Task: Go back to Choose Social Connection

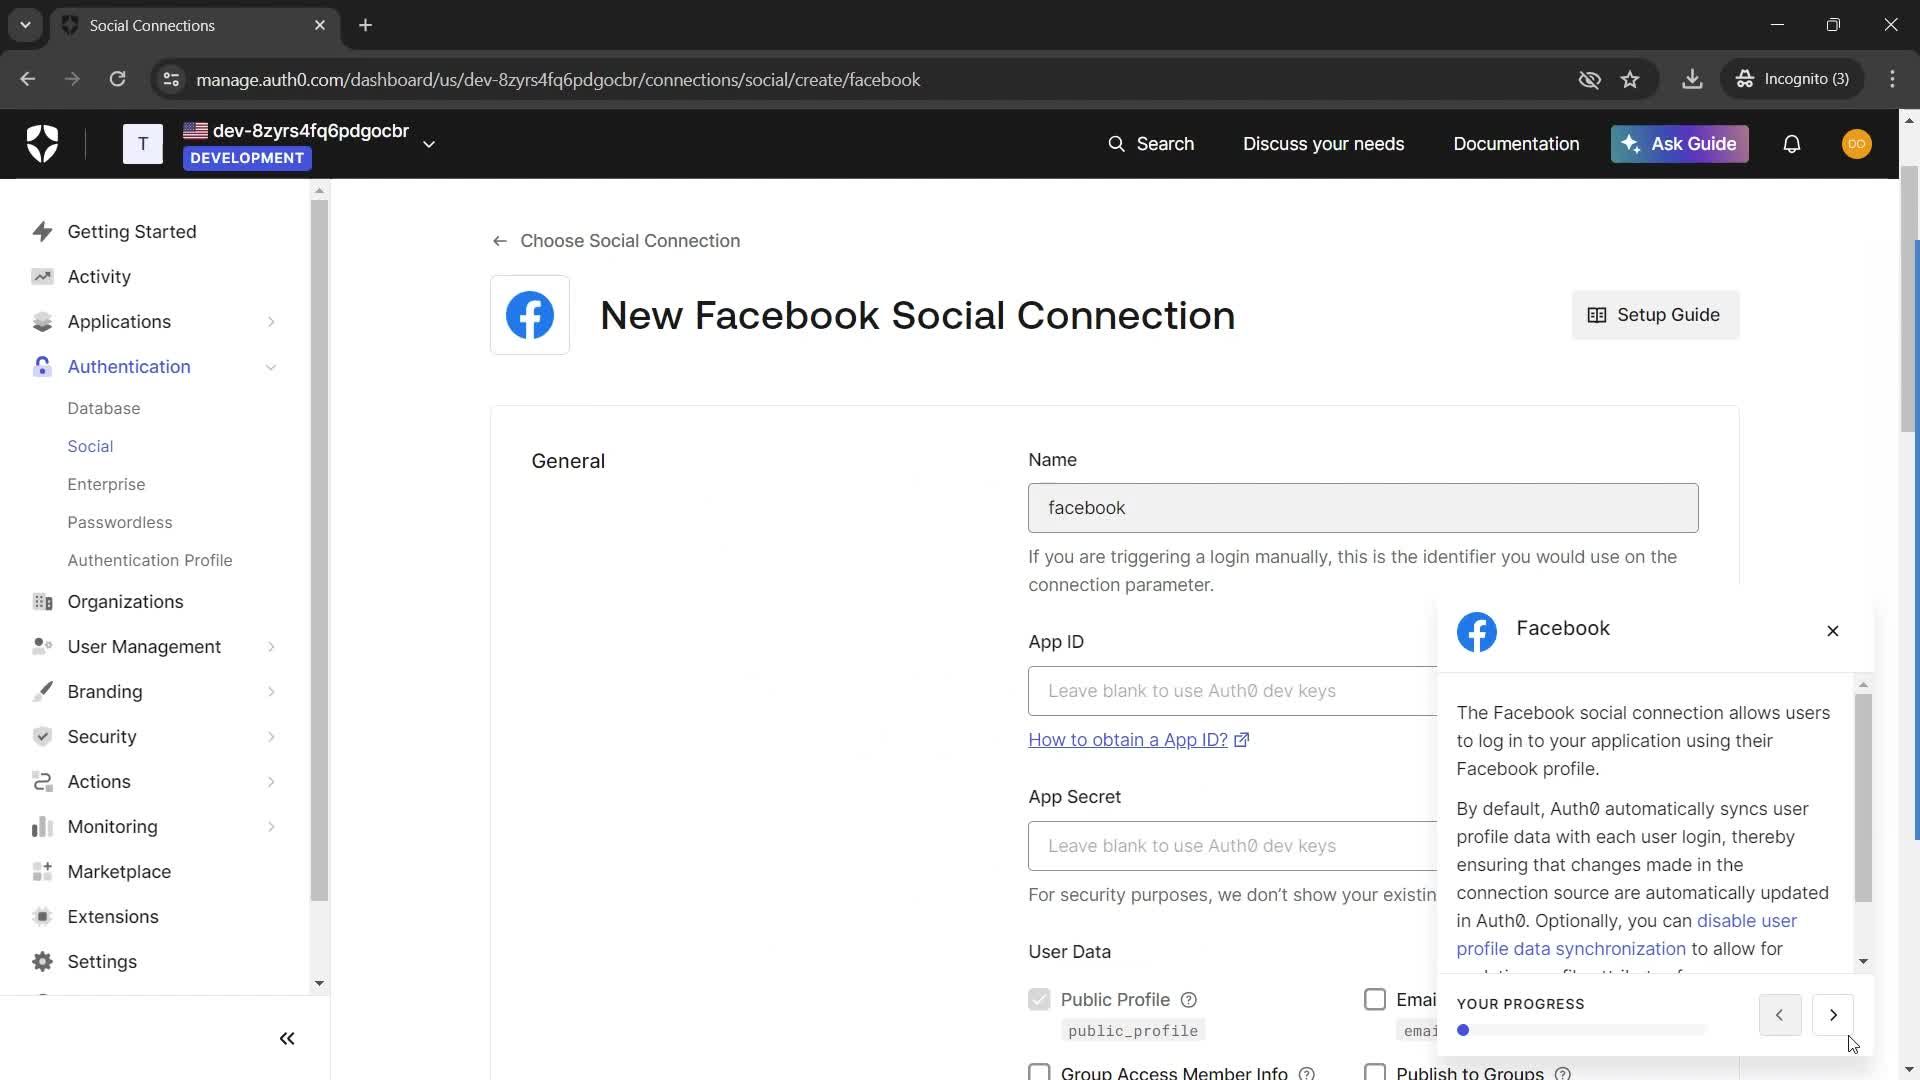Action: [616, 241]
